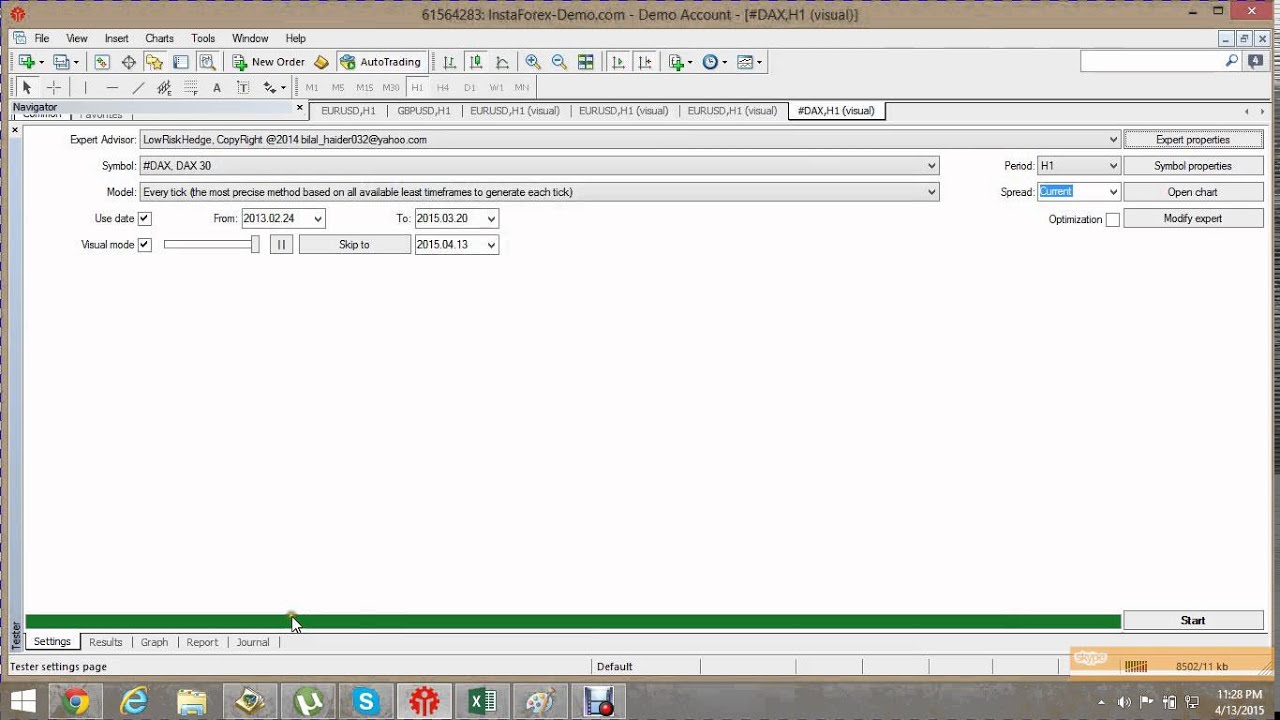Click the Skip to button
The height and width of the screenshot is (720, 1280).
[354, 244]
